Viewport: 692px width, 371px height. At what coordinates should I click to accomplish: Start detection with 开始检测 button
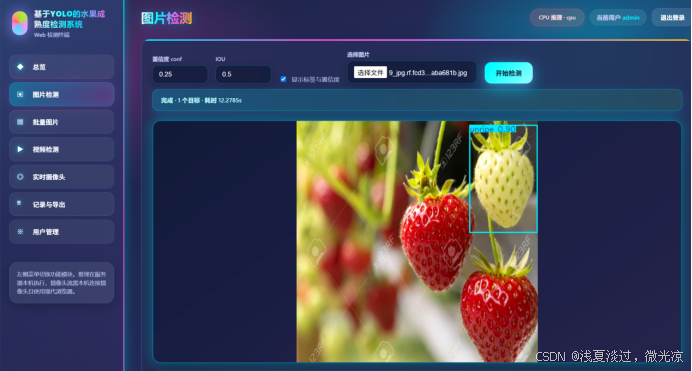coord(508,73)
